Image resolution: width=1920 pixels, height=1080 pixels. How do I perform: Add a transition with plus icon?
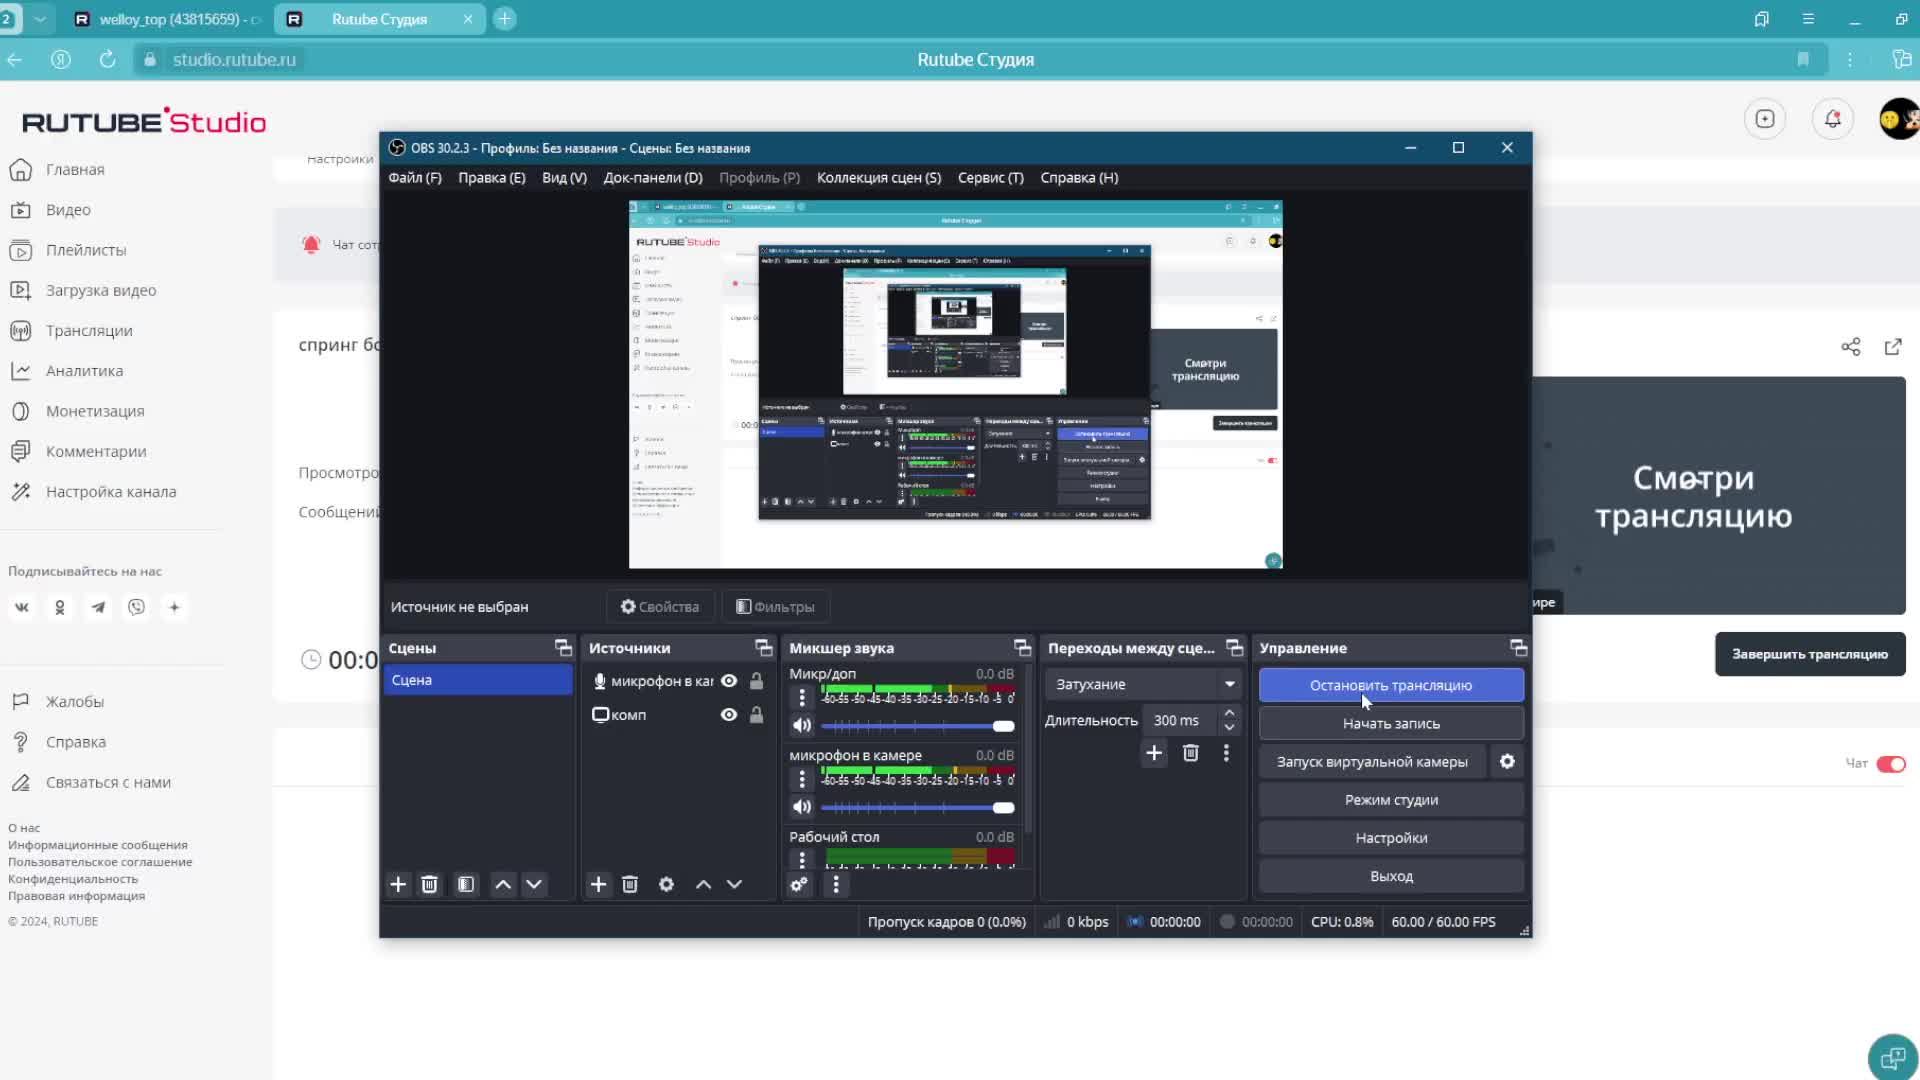[x=1154, y=753]
